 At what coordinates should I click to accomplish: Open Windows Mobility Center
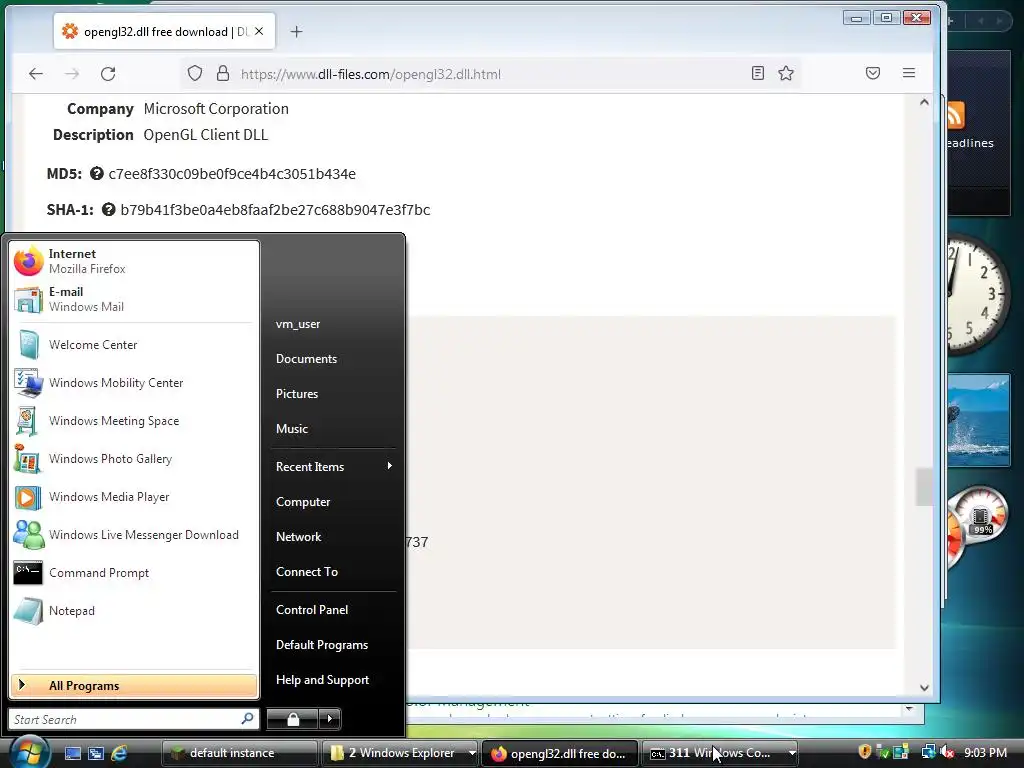(133, 383)
